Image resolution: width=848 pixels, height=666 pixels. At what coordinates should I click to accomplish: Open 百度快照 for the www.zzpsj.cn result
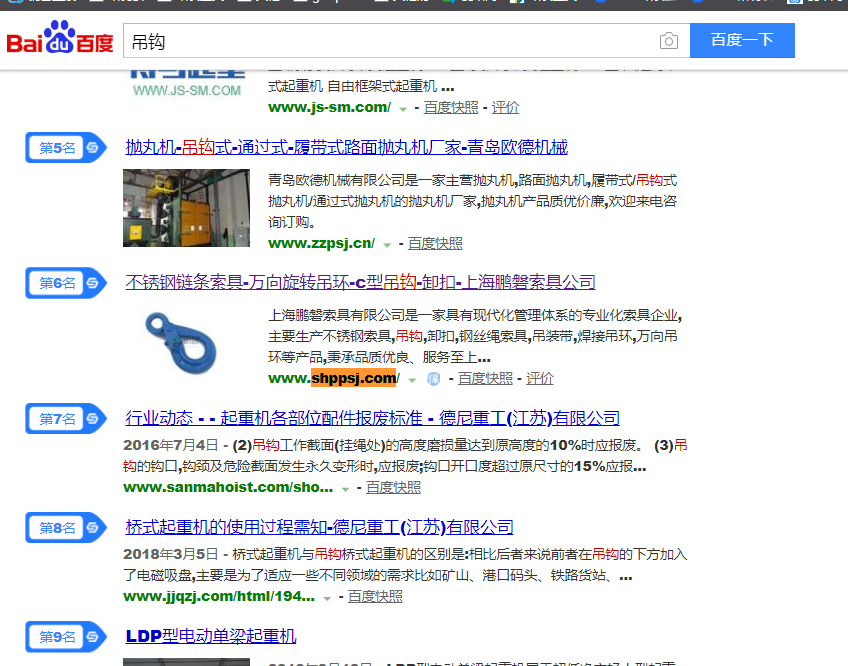(435, 243)
